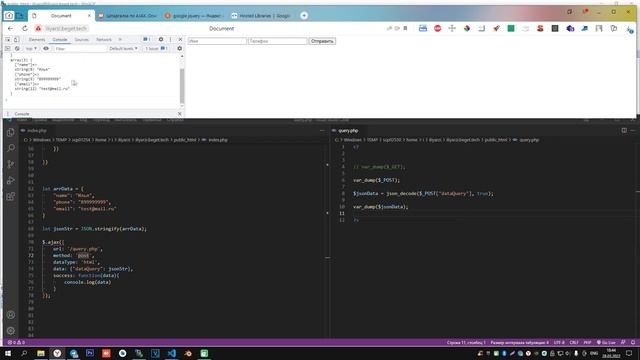Toggle the DevTools device toolbar icon
Screen dimensions: 640x360
click(16, 40)
